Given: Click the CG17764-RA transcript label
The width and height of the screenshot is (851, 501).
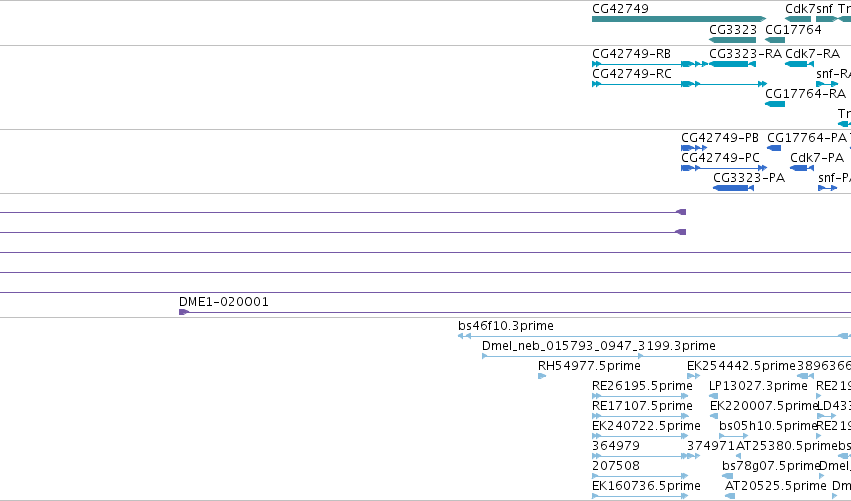Looking at the screenshot, I should point(805,94).
